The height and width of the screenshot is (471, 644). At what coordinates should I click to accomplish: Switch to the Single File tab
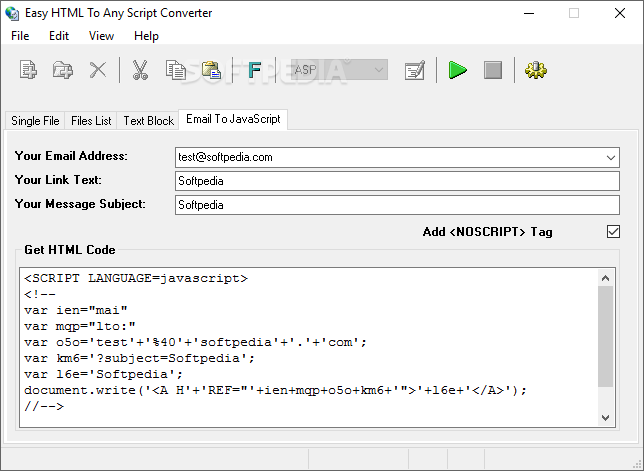coord(35,121)
